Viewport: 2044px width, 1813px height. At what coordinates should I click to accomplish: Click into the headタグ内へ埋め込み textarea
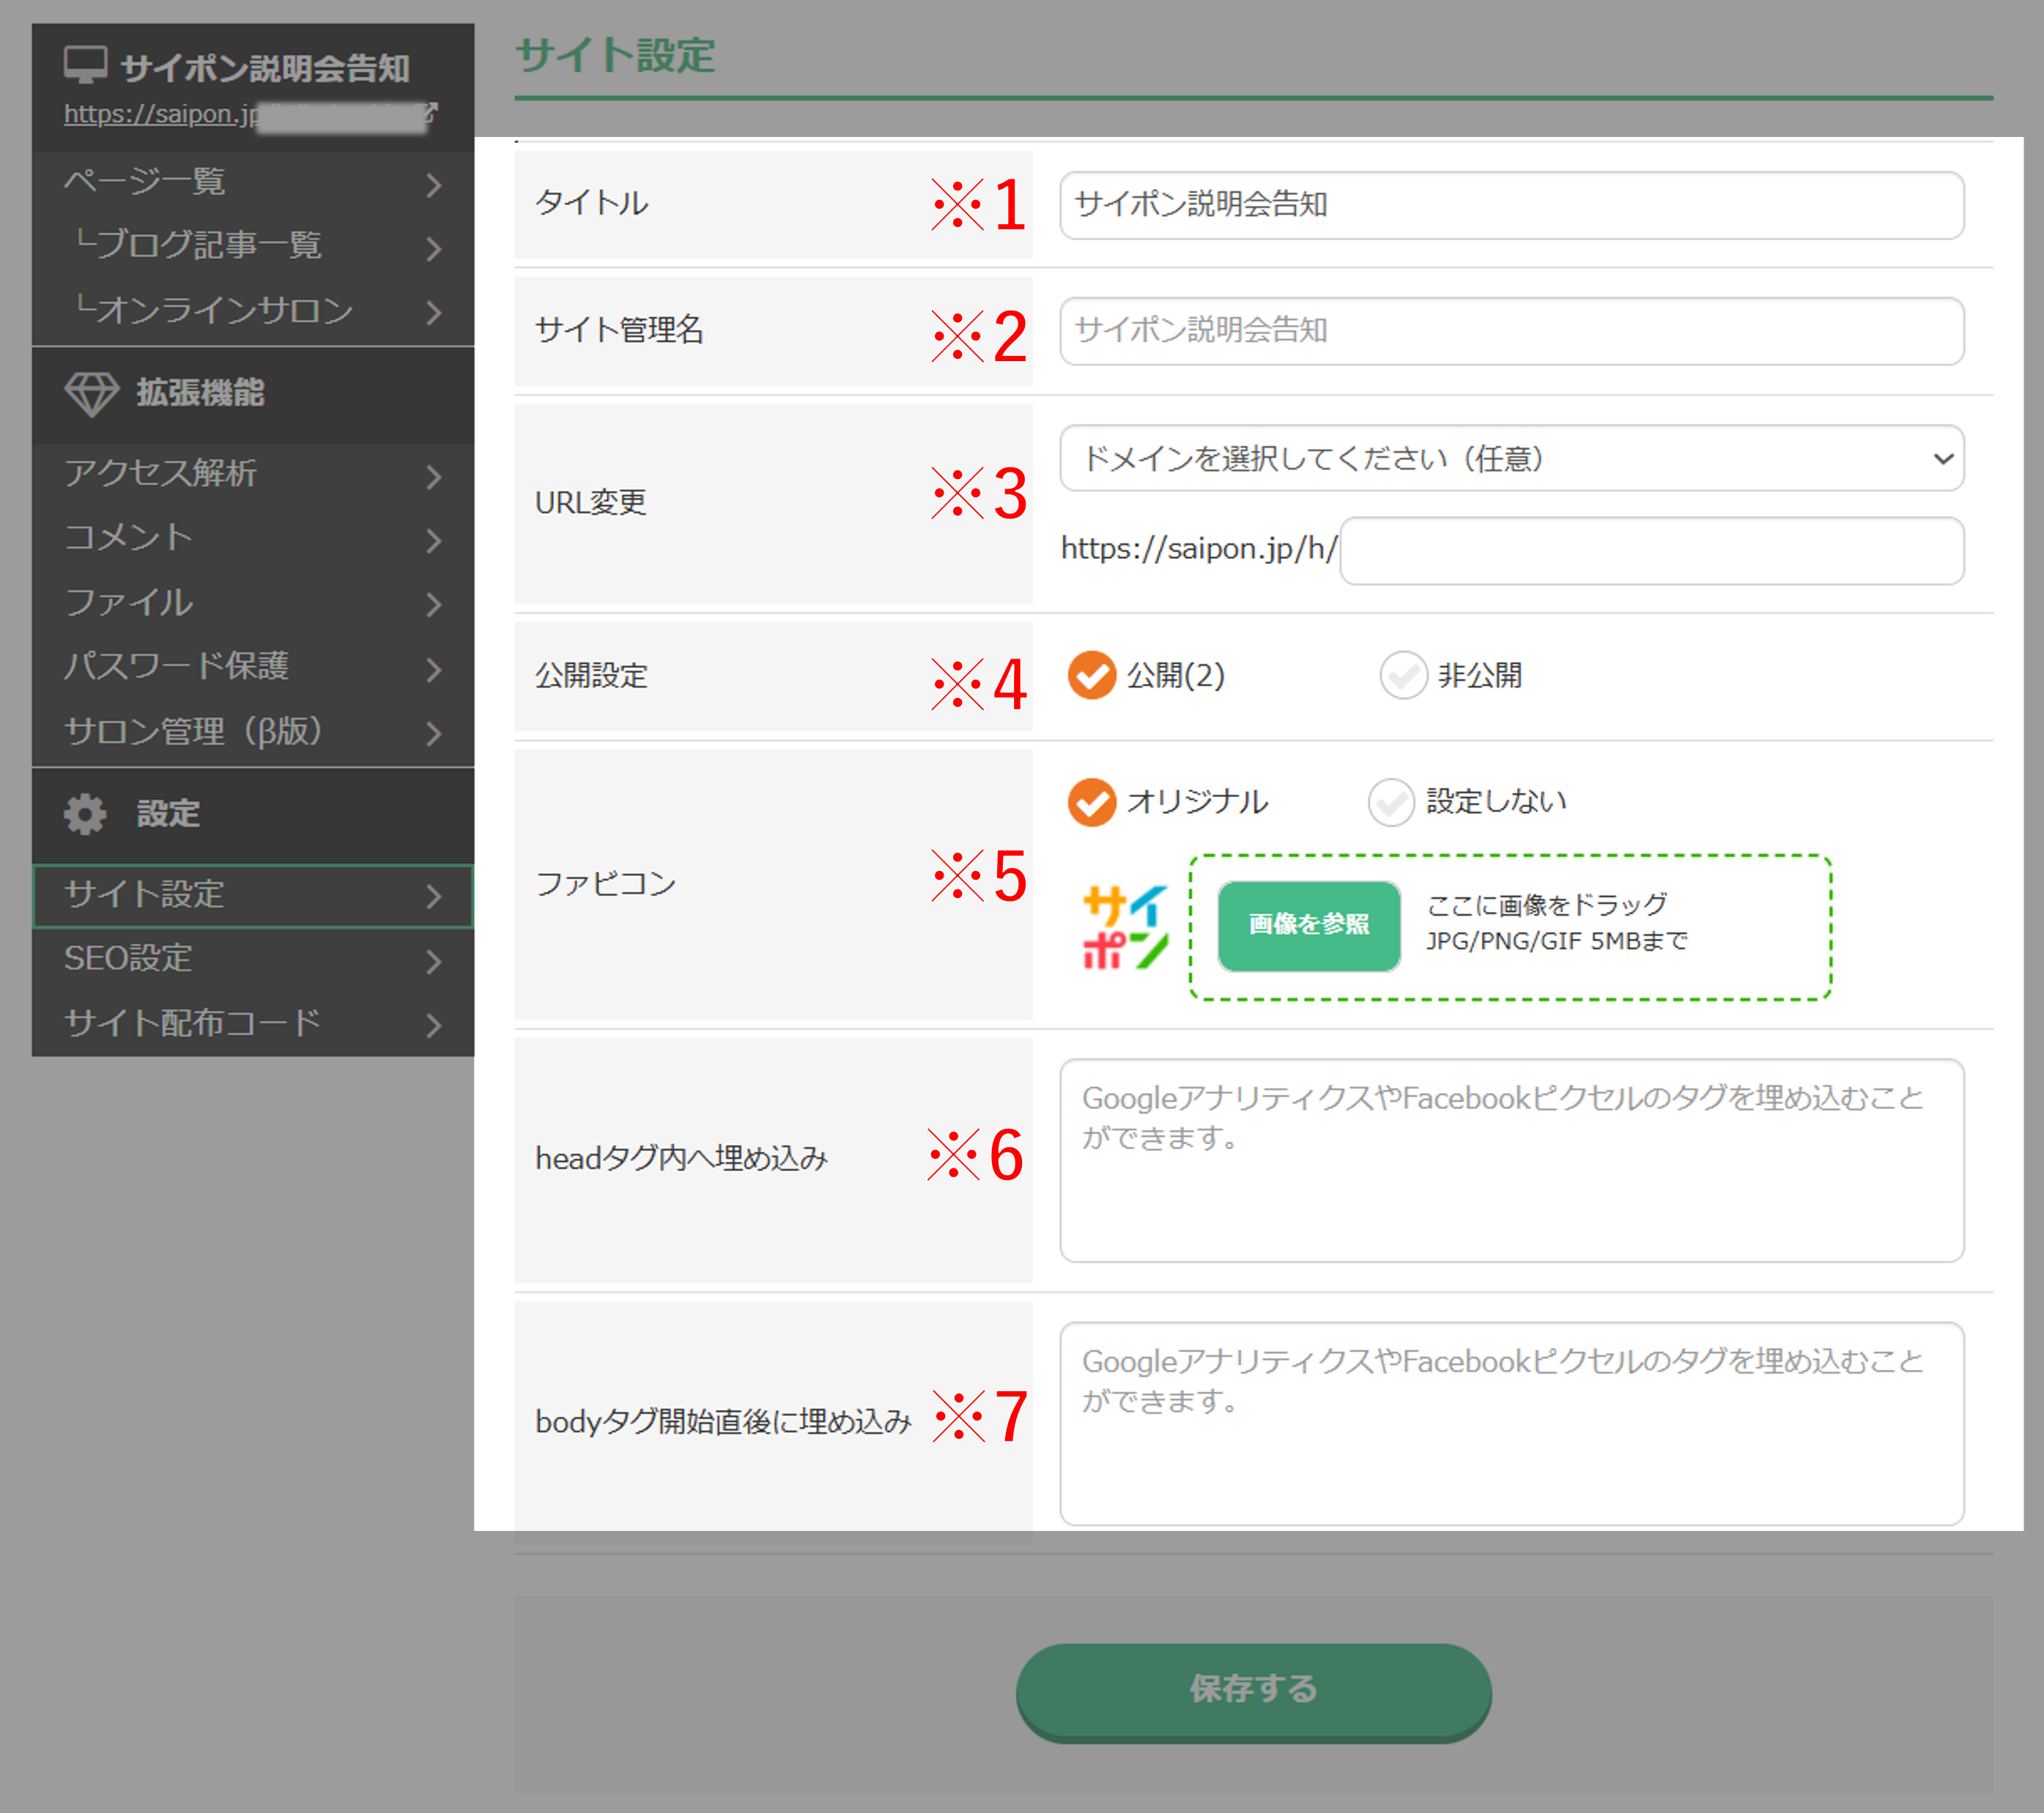pos(1511,1161)
